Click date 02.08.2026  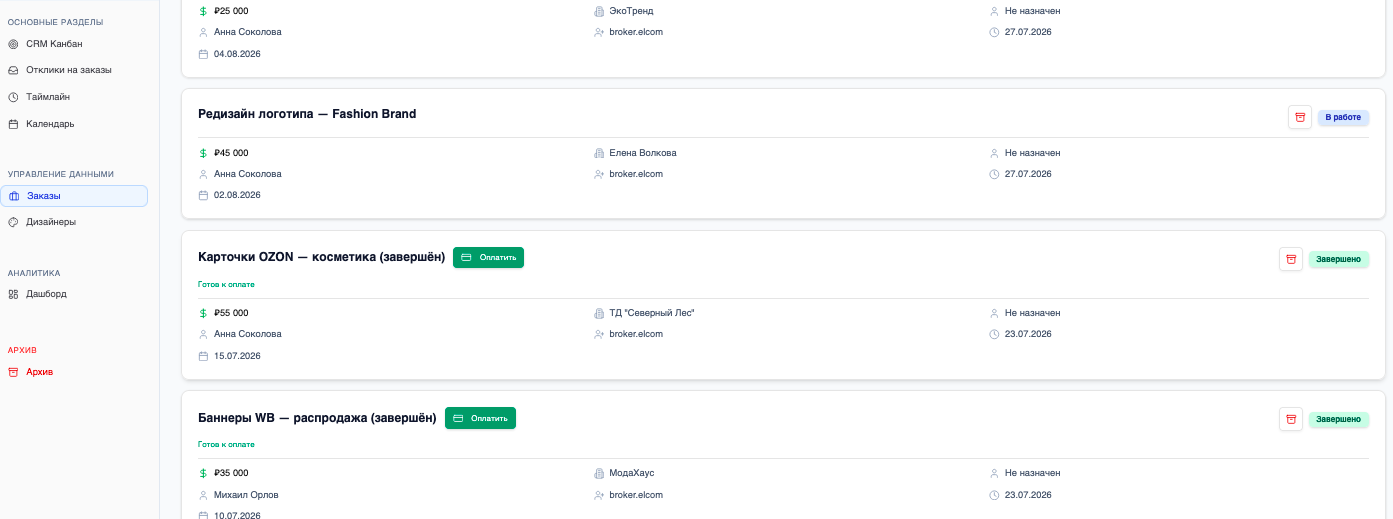click(x=237, y=195)
